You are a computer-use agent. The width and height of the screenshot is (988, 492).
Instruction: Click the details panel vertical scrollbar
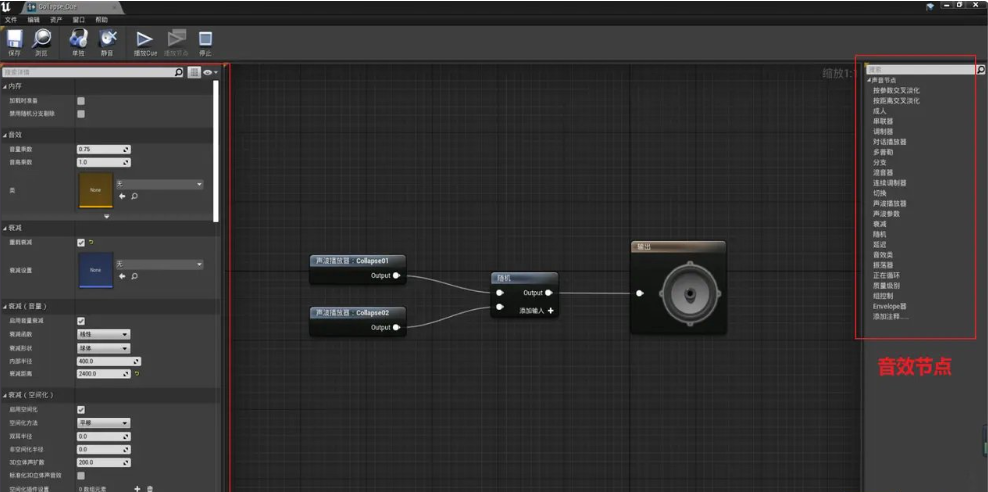coord(216,151)
